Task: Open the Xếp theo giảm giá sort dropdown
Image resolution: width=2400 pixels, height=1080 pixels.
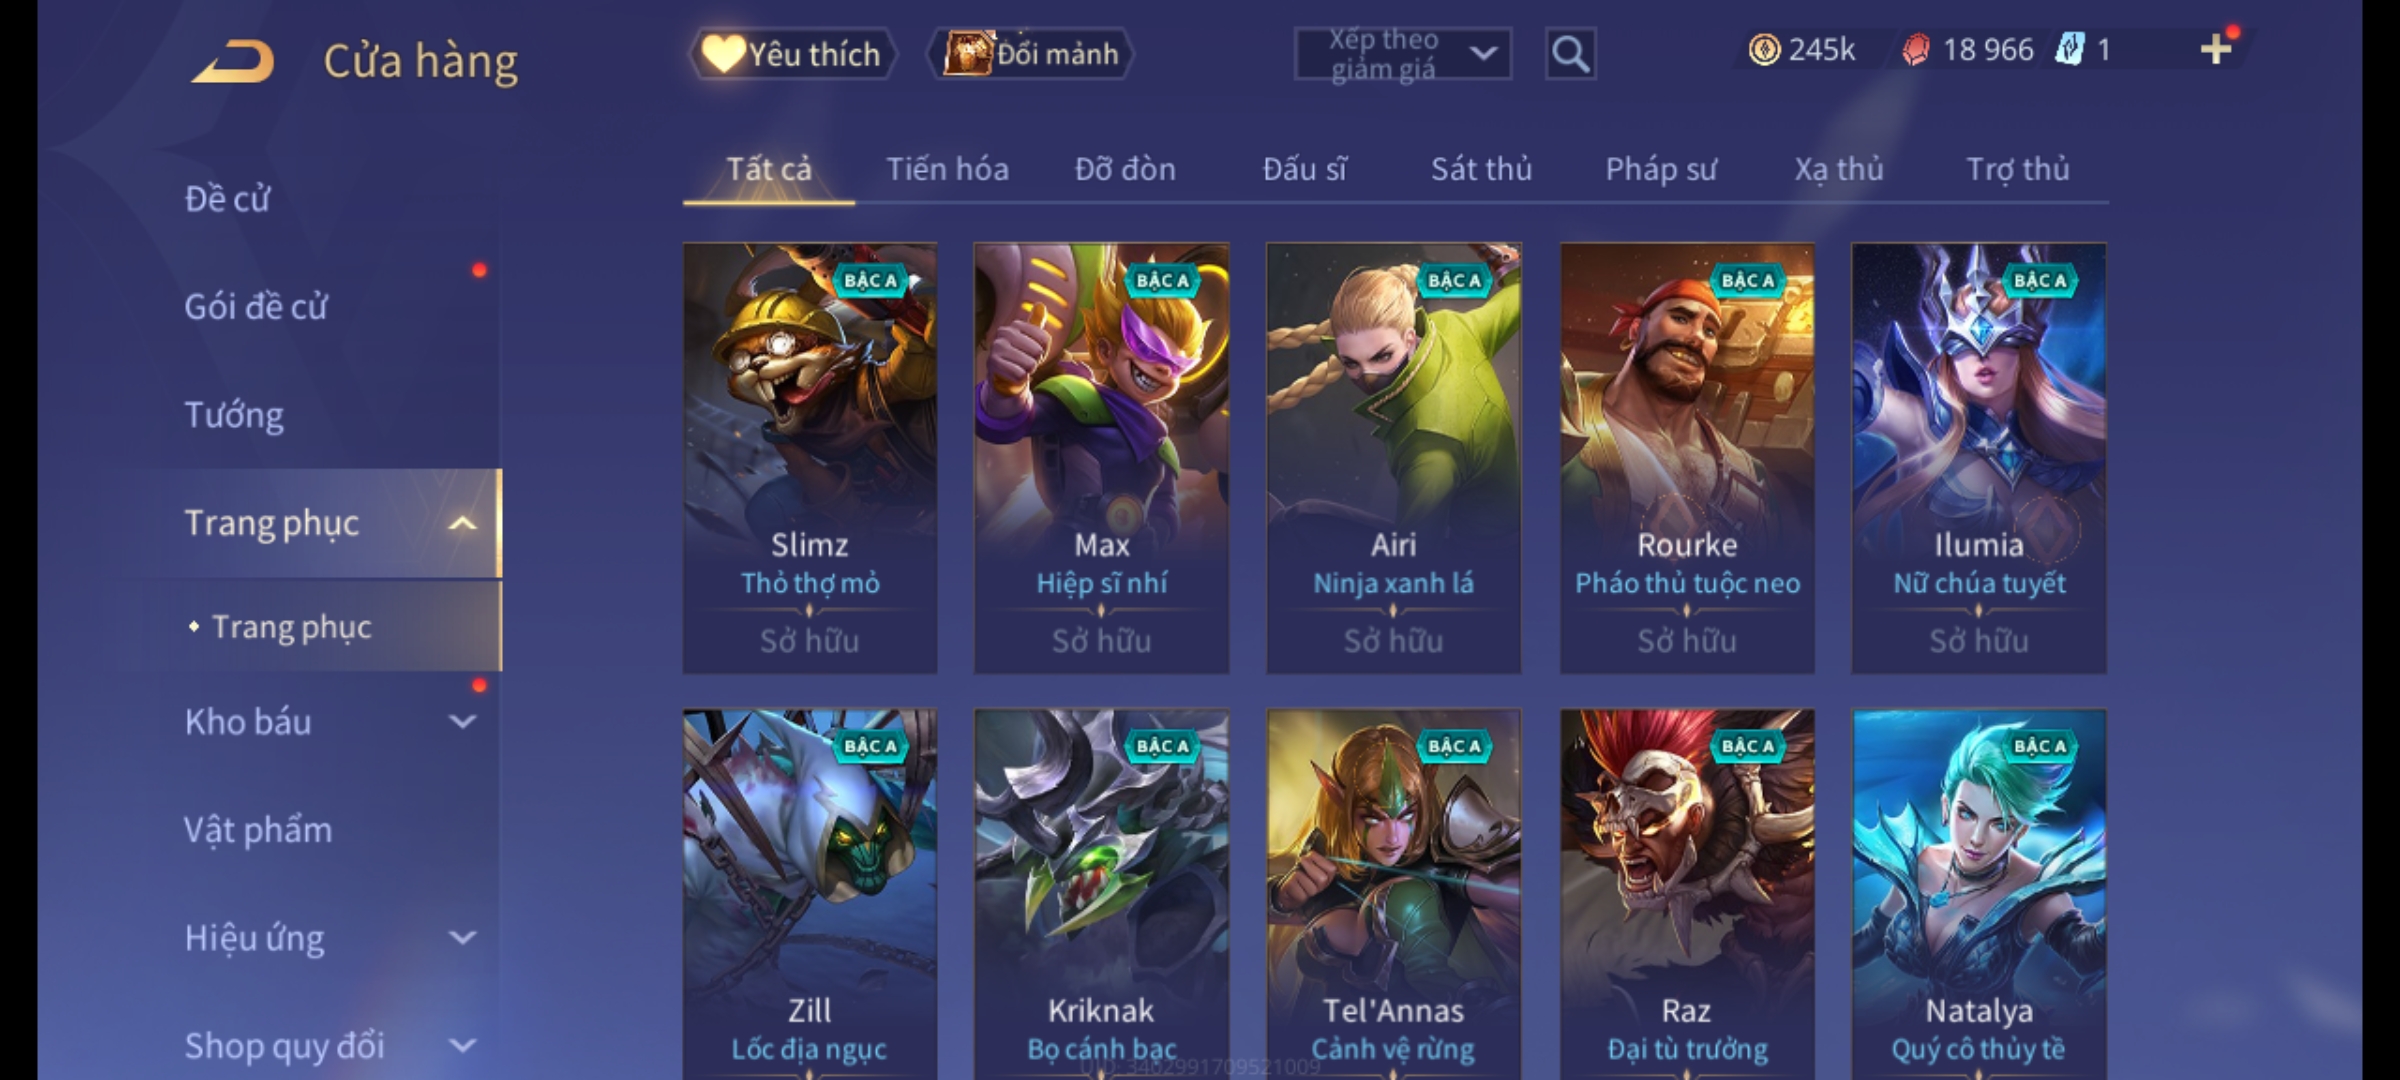Action: tap(1402, 54)
